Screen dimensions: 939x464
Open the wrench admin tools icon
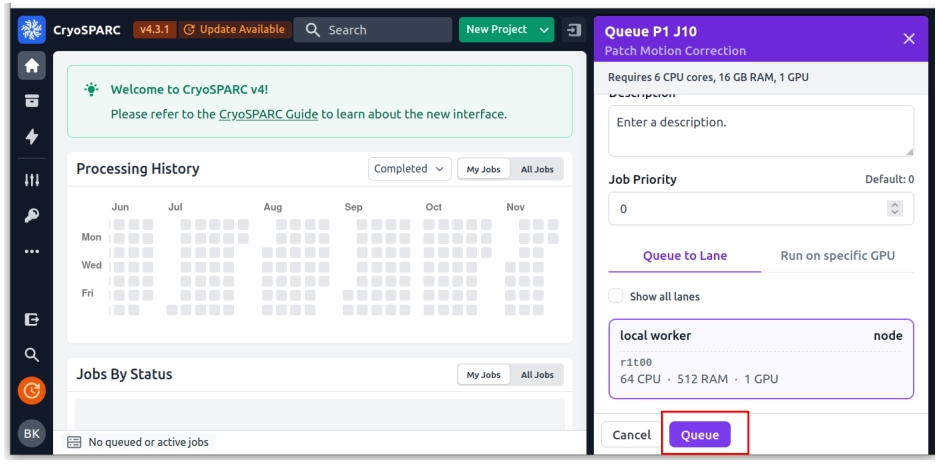tap(31, 215)
